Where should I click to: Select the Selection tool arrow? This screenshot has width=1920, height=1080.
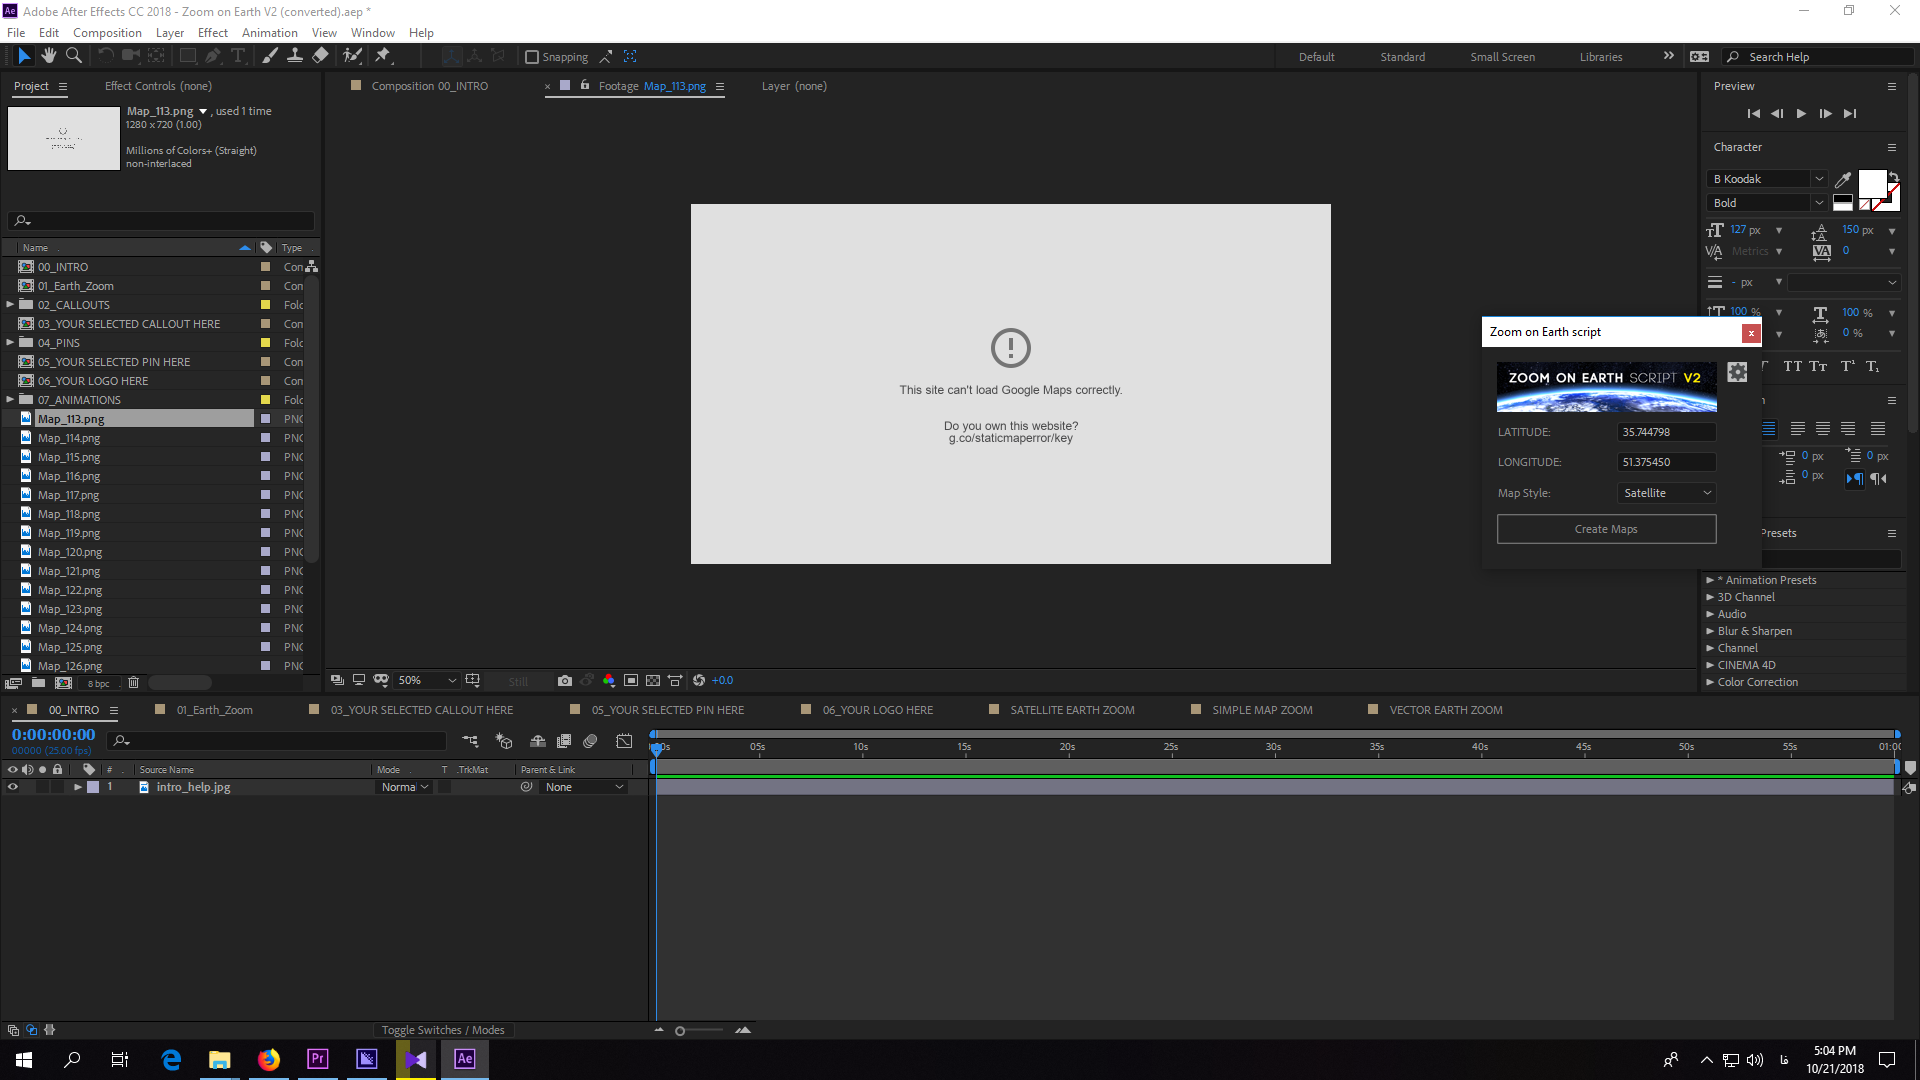click(24, 56)
